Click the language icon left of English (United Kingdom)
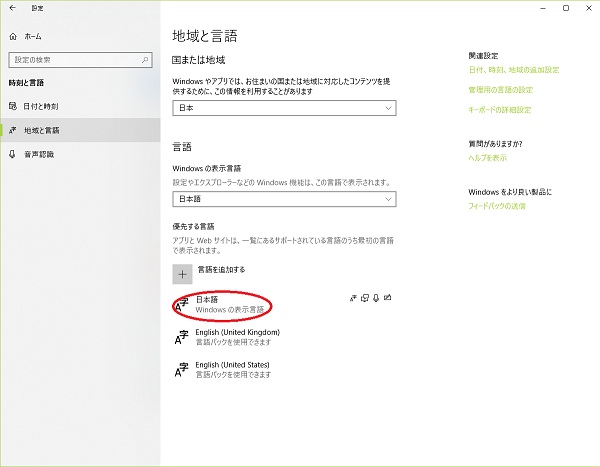600x467 pixels. click(x=181, y=337)
